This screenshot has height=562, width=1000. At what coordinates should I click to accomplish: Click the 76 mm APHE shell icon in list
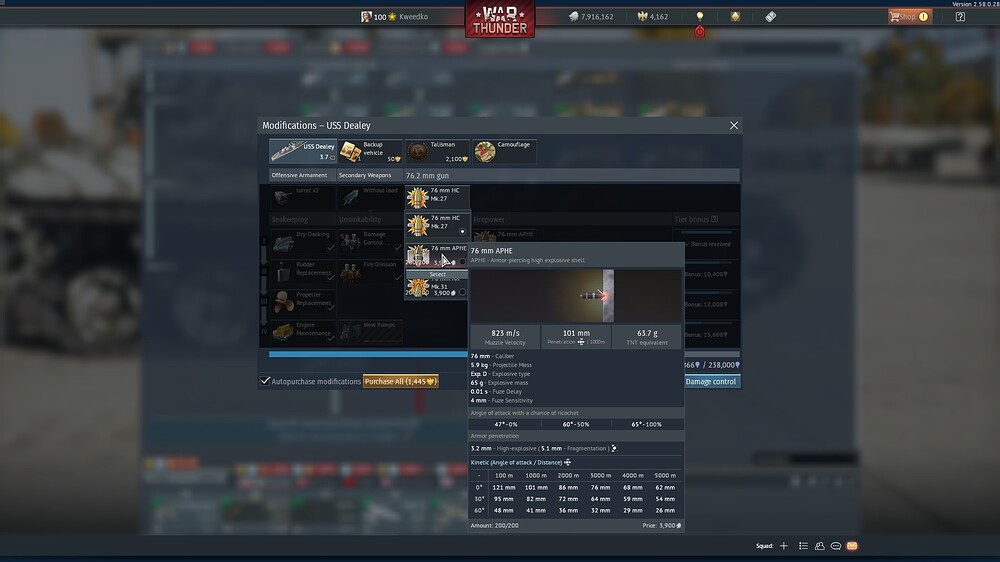click(x=418, y=255)
